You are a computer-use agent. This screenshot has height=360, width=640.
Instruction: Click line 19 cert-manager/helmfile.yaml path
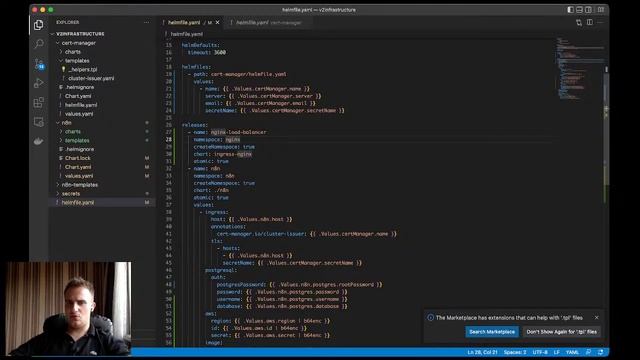tap(248, 74)
